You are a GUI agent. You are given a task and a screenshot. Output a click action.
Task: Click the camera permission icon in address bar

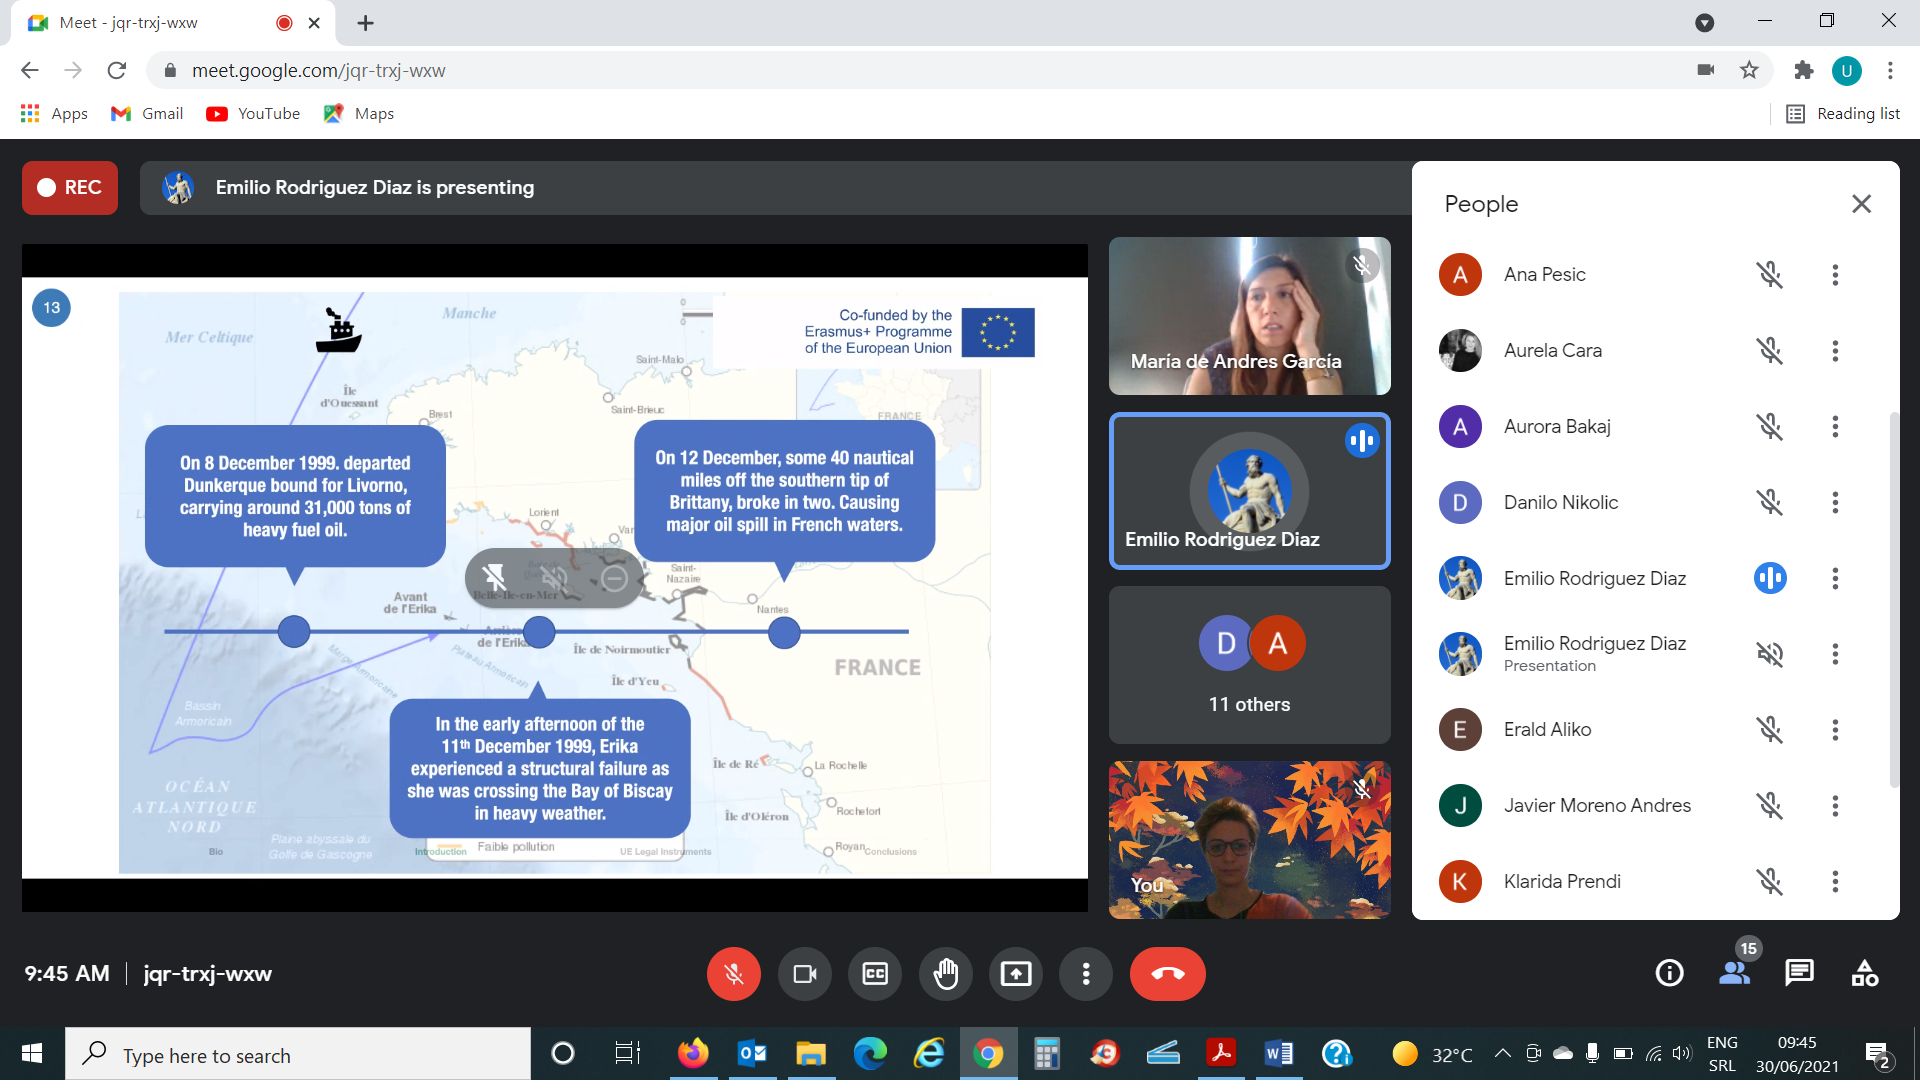[1706, 70]
